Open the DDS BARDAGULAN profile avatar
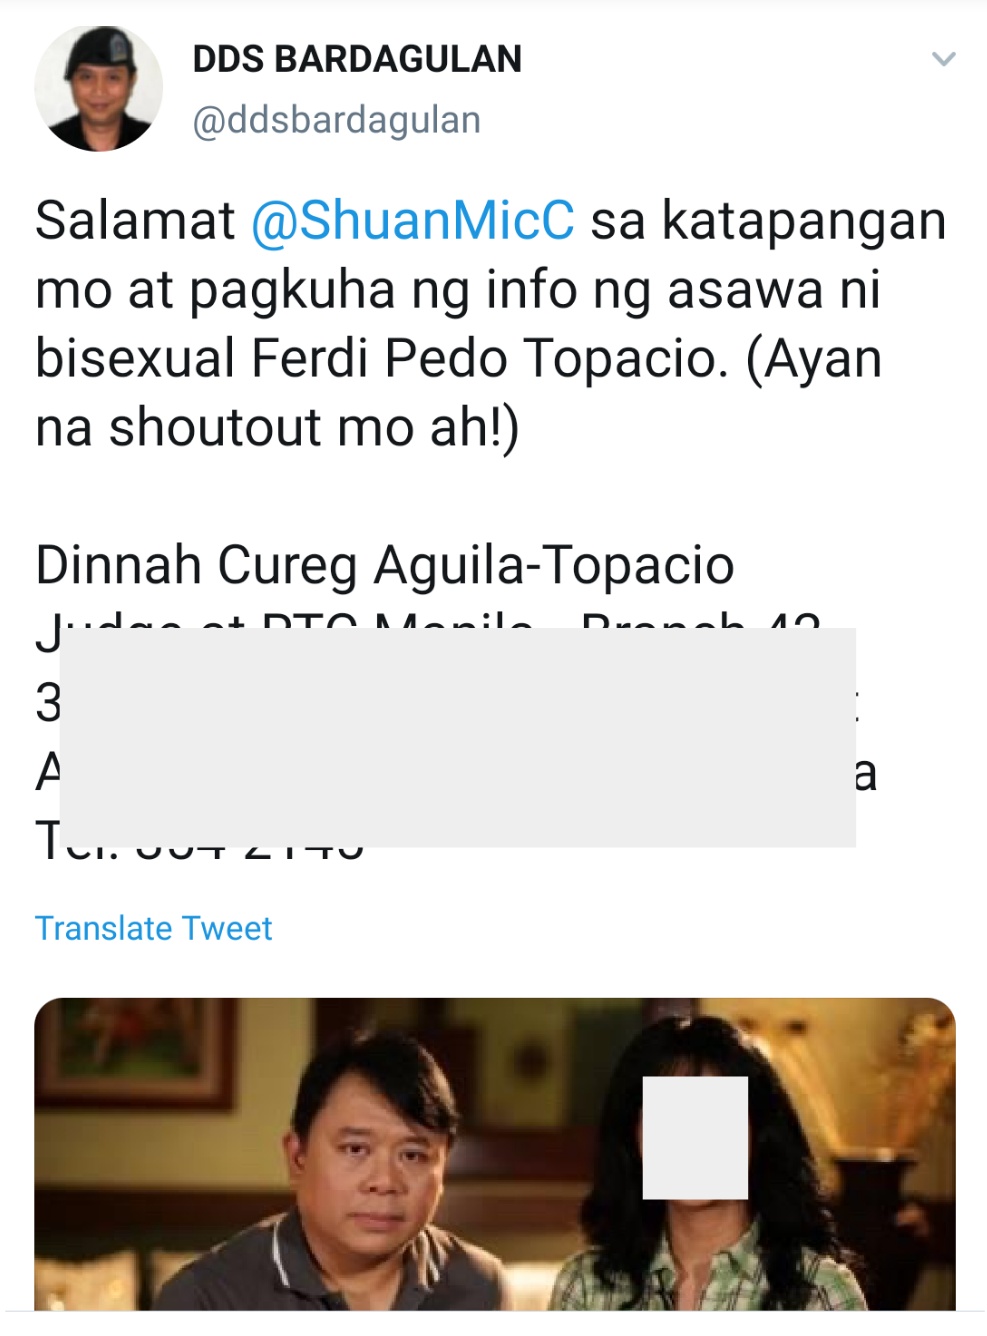Image resolution: width=987 pixels, height=1336 pixels. click(98, 89)
